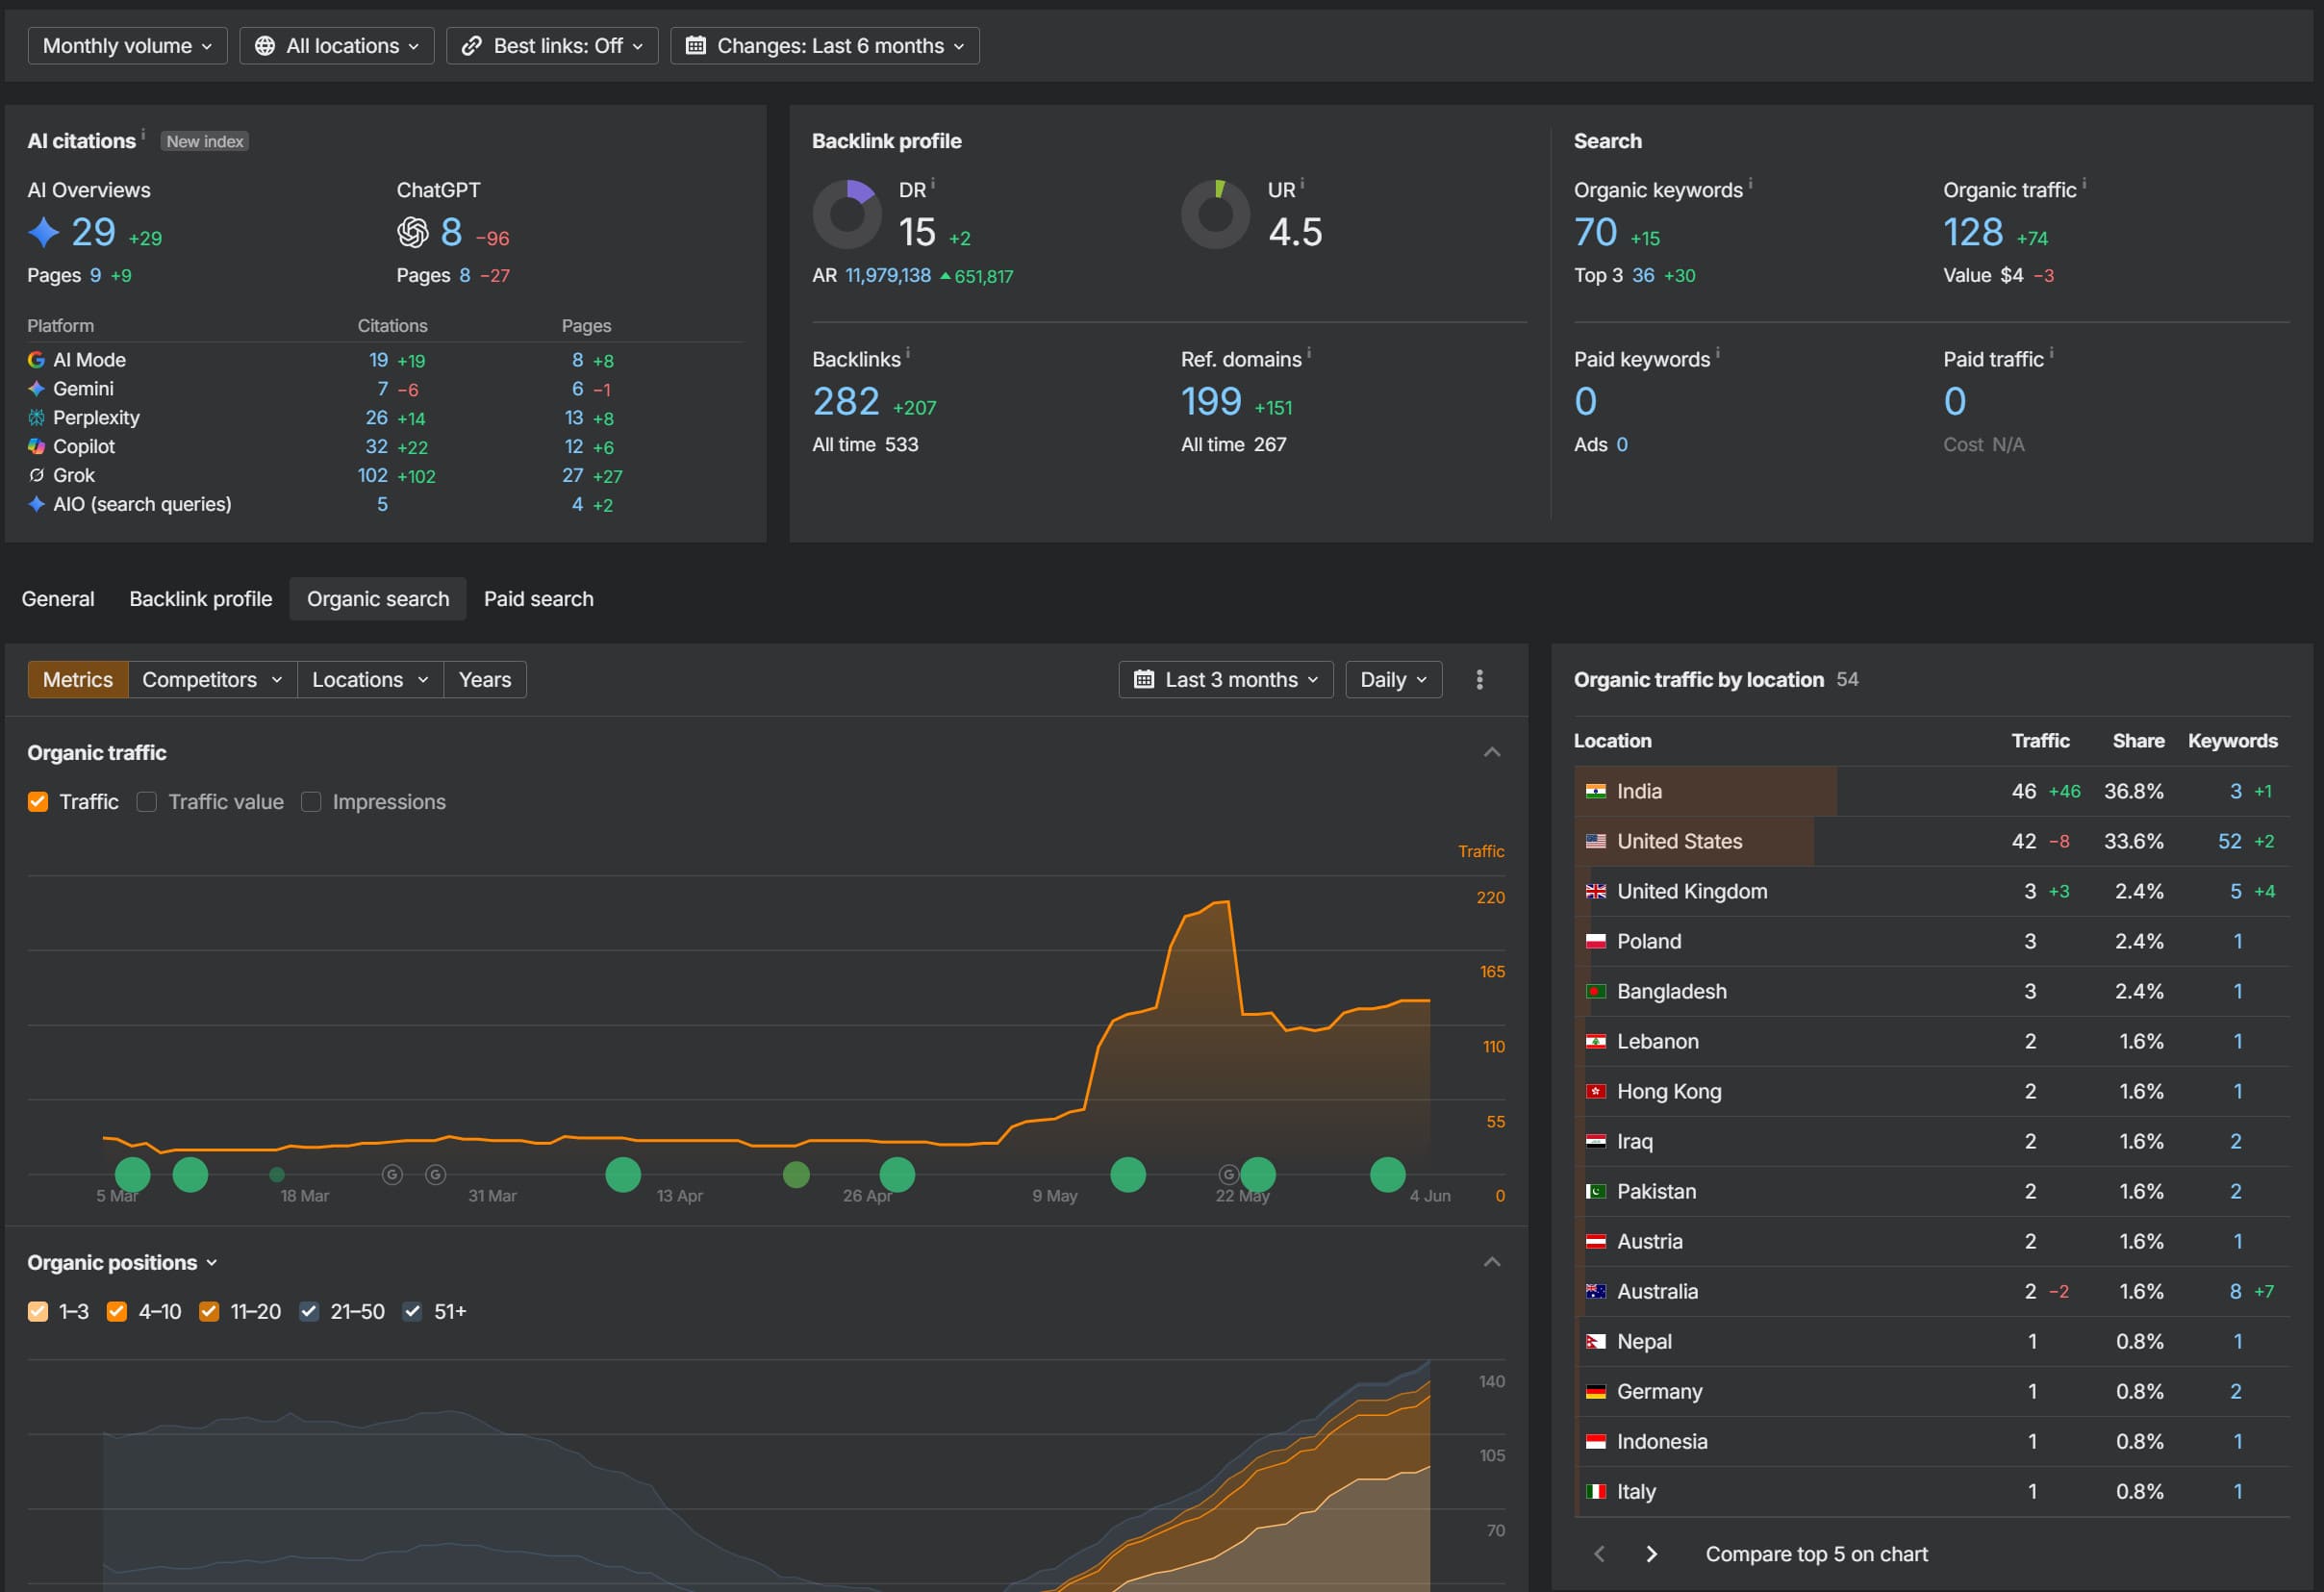Screen dimensions: 2324x1592
Task: Collapse the Organic positions section
Action: point(1492,1263)
